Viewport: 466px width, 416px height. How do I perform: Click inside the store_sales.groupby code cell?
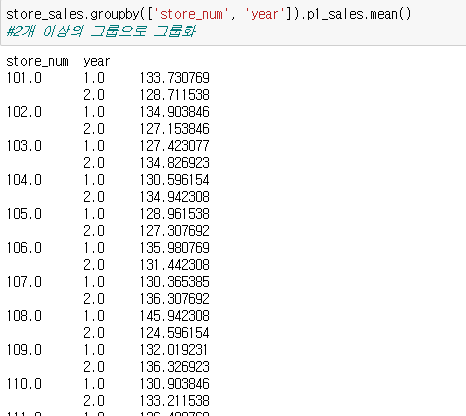pos(233,23)
